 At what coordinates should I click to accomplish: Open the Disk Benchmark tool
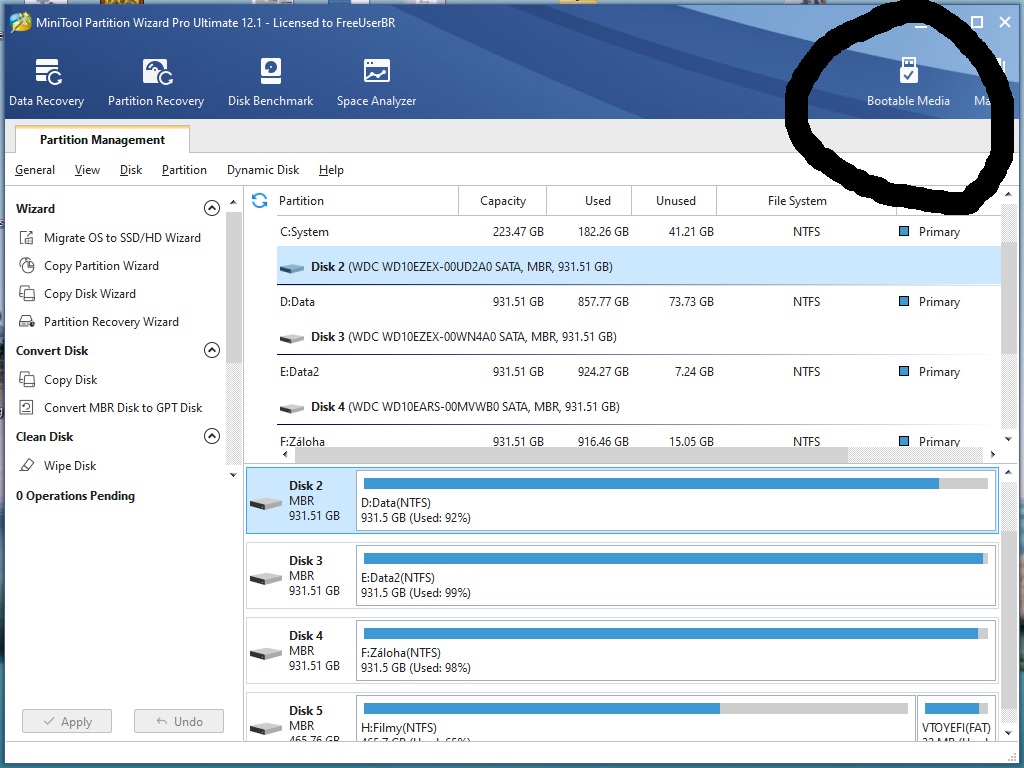click(x=270, y=82)
